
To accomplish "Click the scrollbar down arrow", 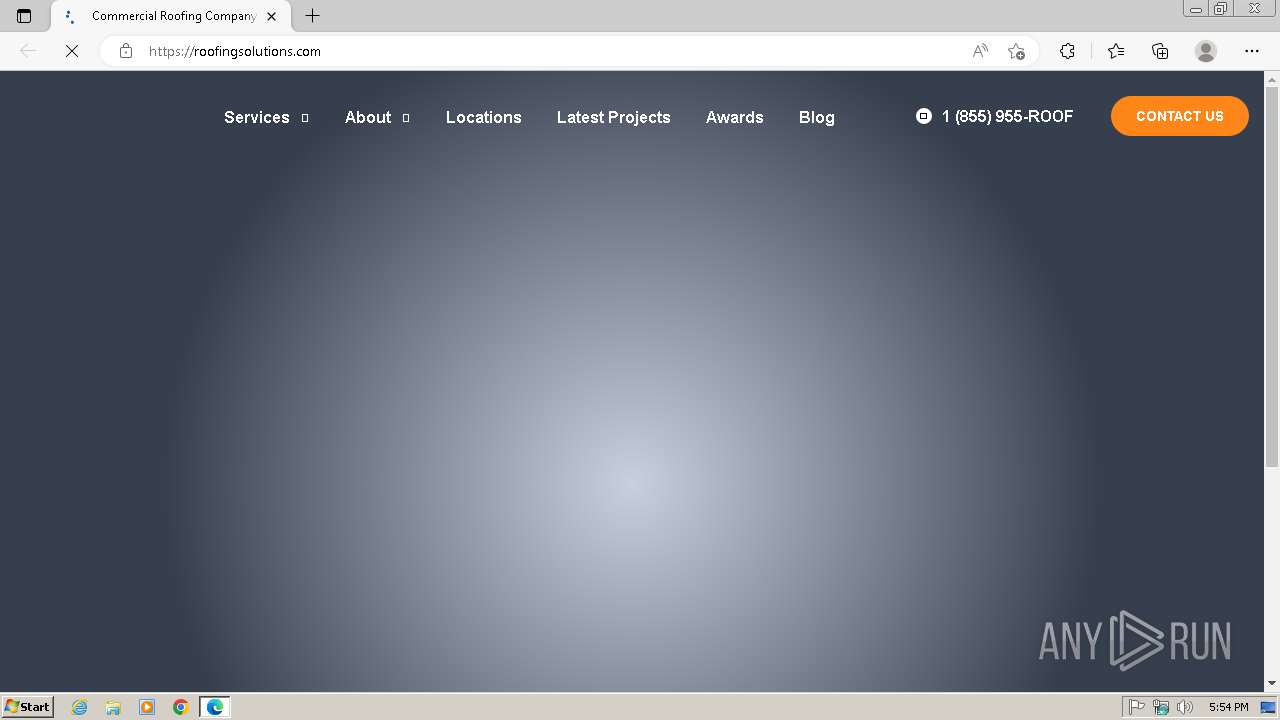I will coord(1272,683).
